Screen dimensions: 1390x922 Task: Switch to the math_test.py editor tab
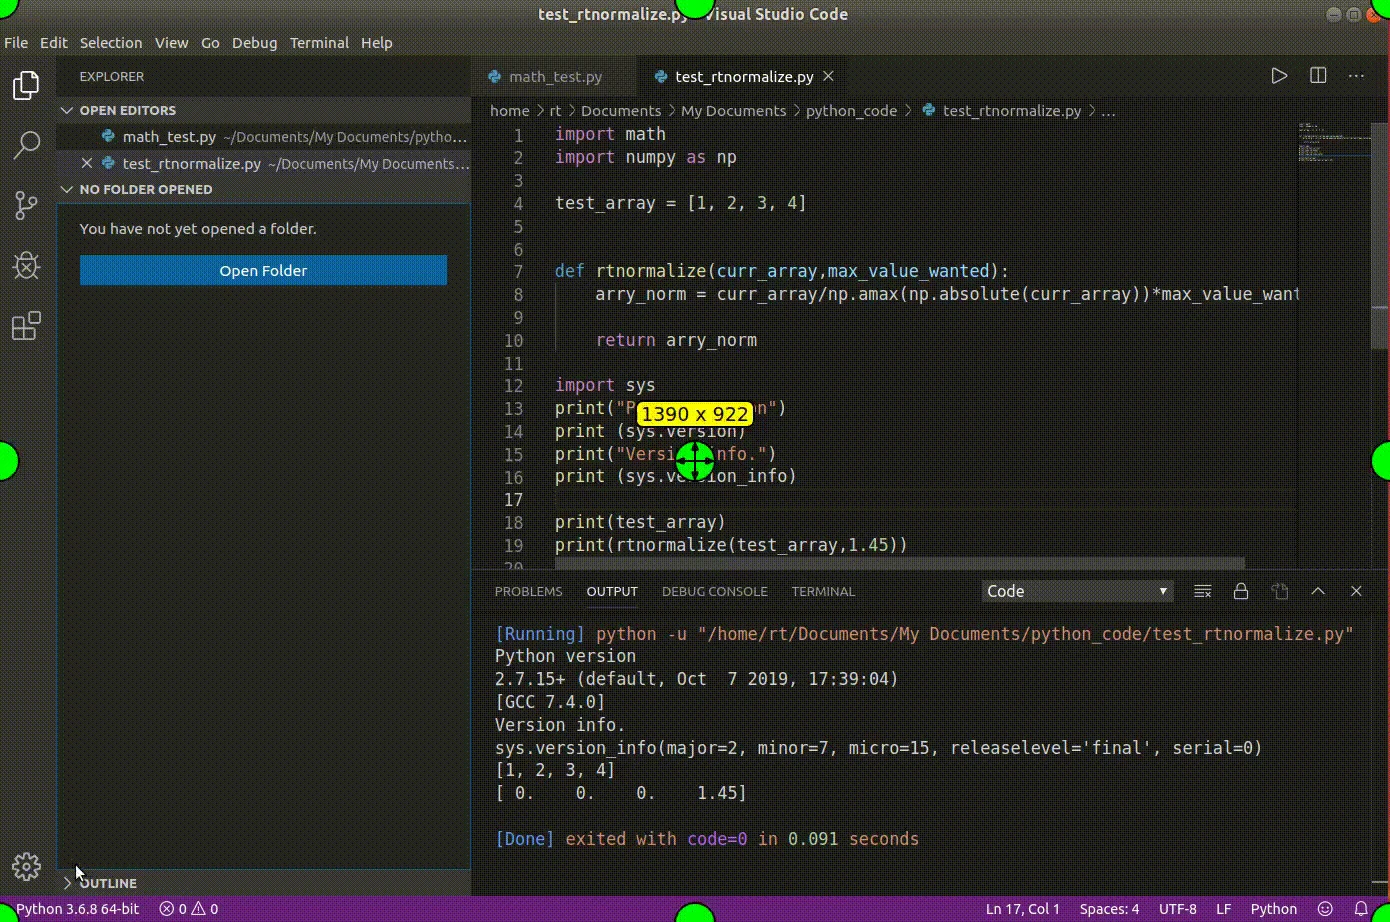(553, 76)
